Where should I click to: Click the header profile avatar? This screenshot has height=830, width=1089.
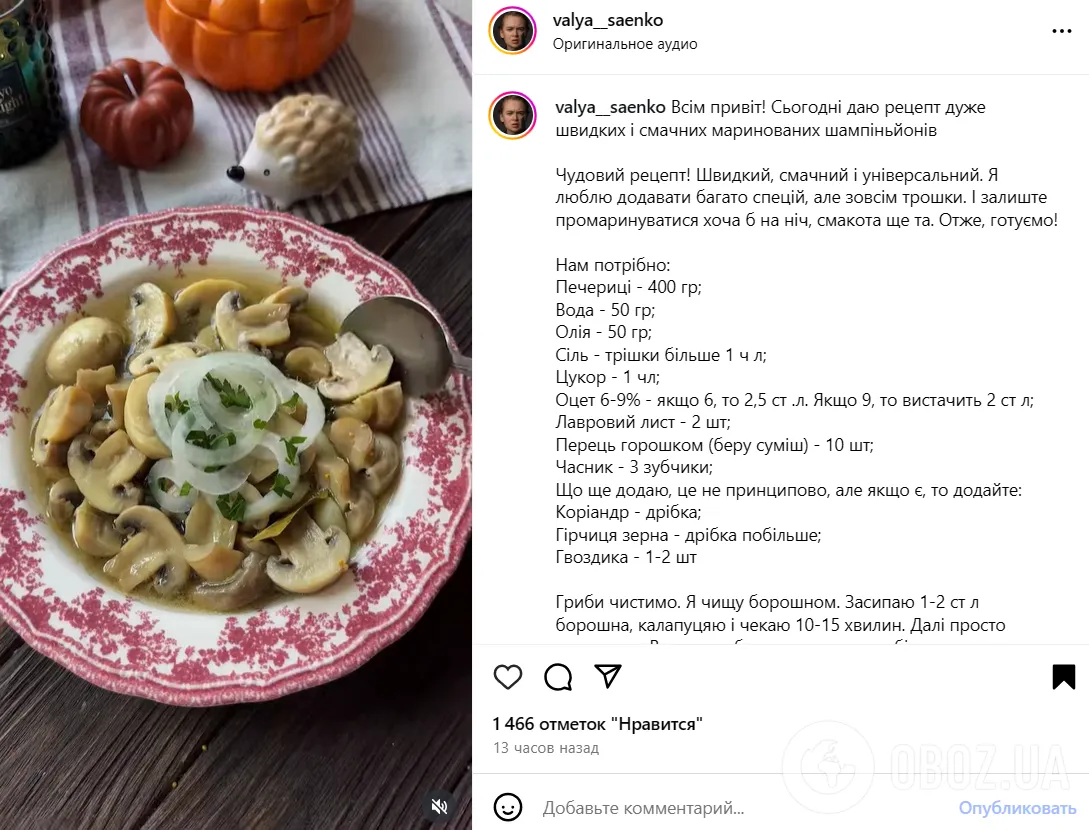tap(513, 31)
